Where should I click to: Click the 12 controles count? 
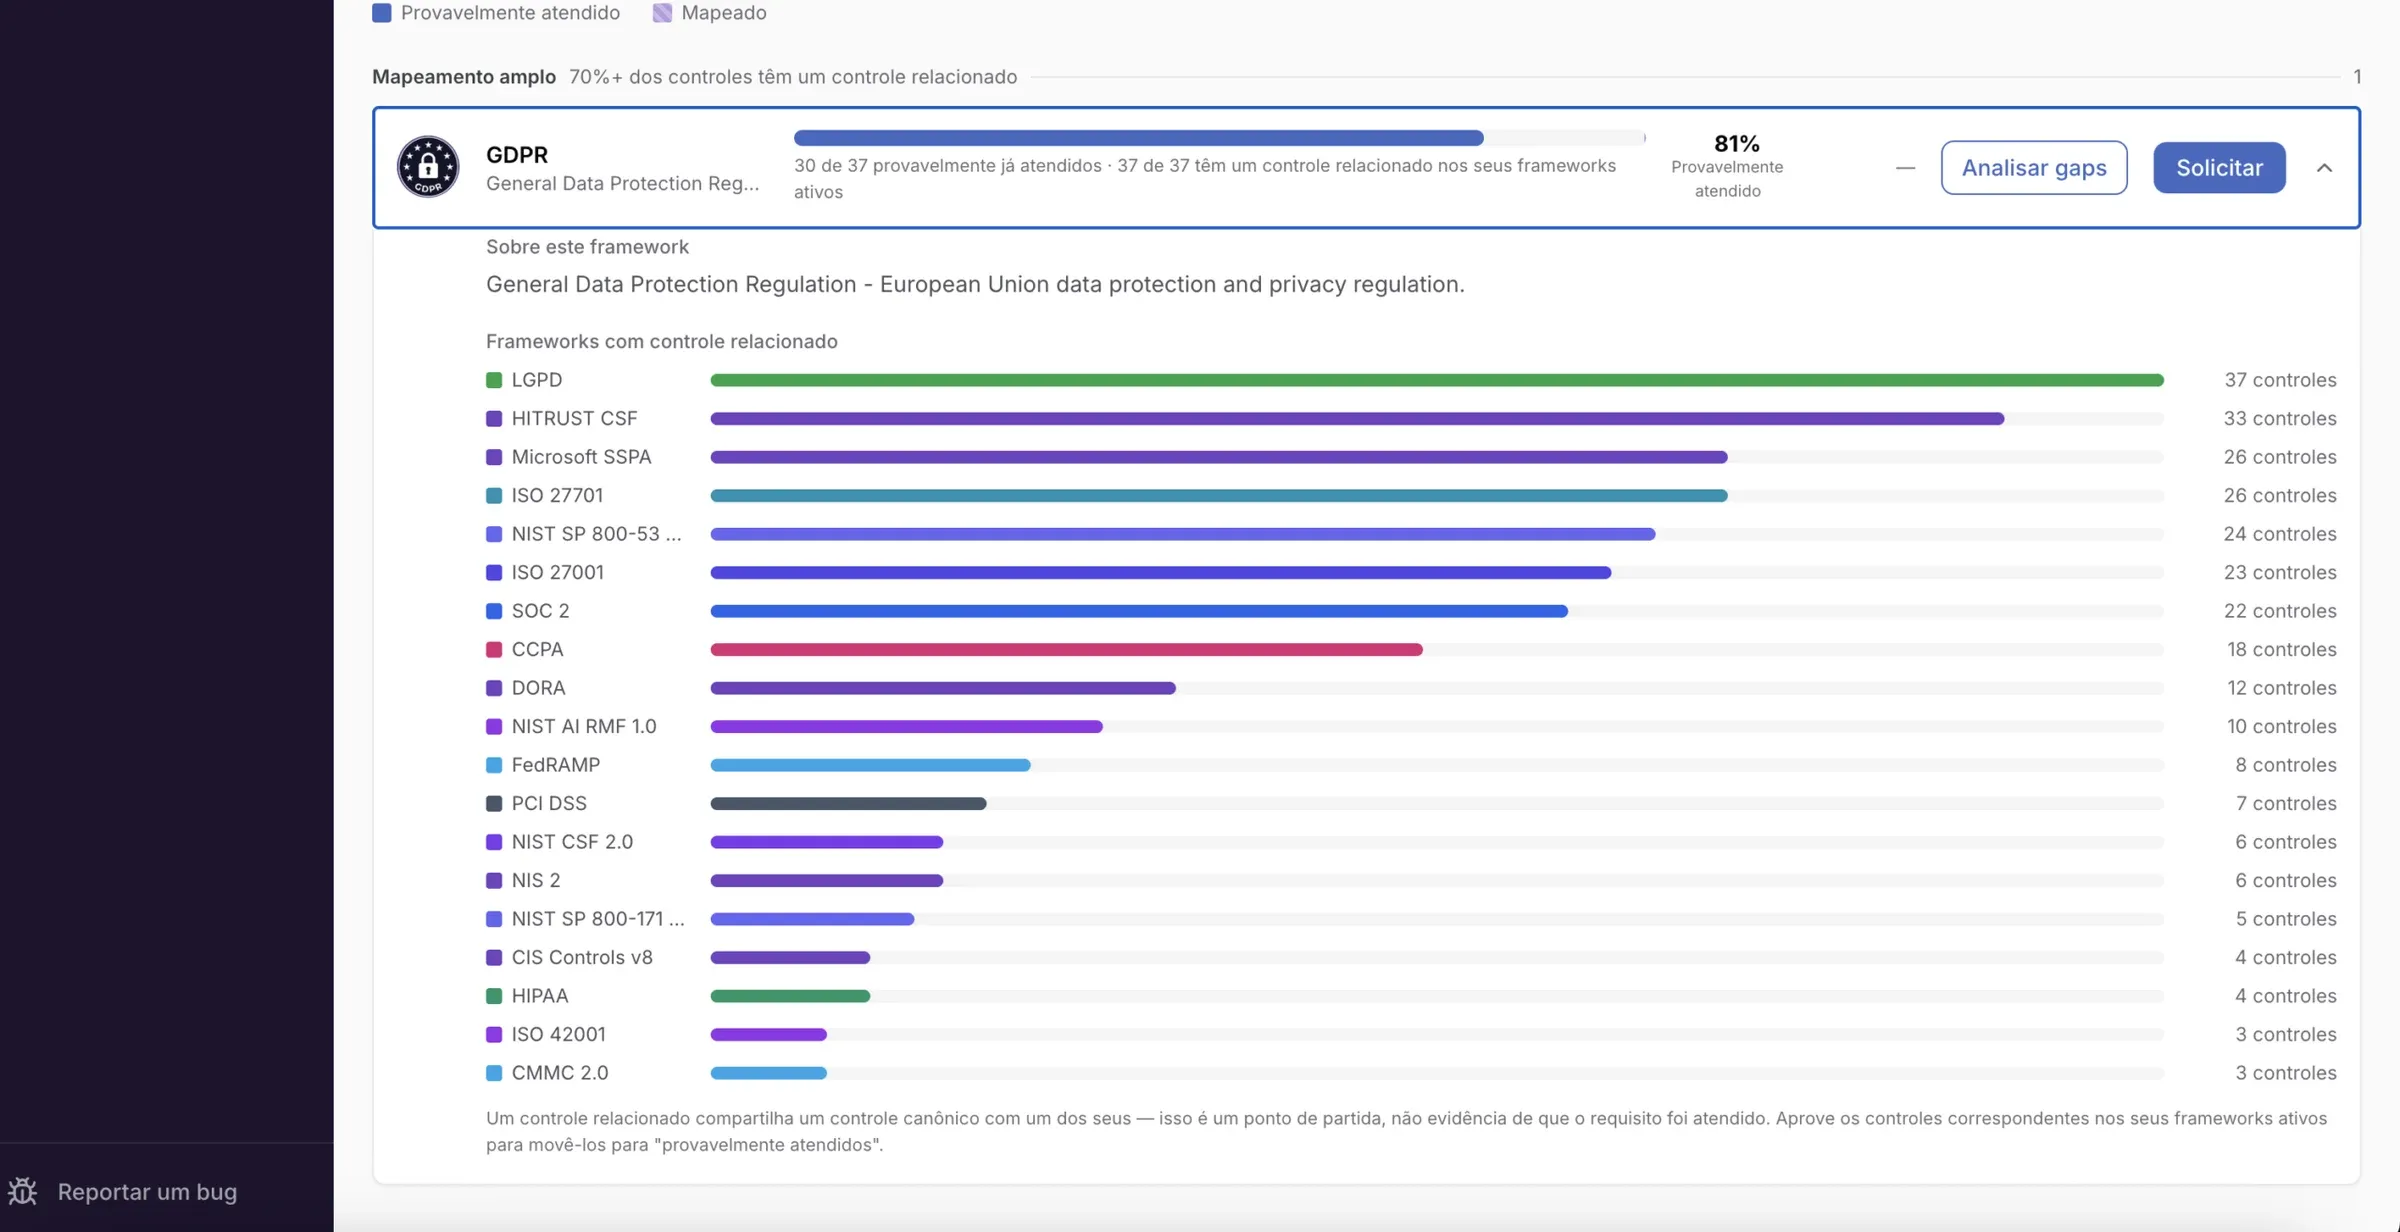2282,688
